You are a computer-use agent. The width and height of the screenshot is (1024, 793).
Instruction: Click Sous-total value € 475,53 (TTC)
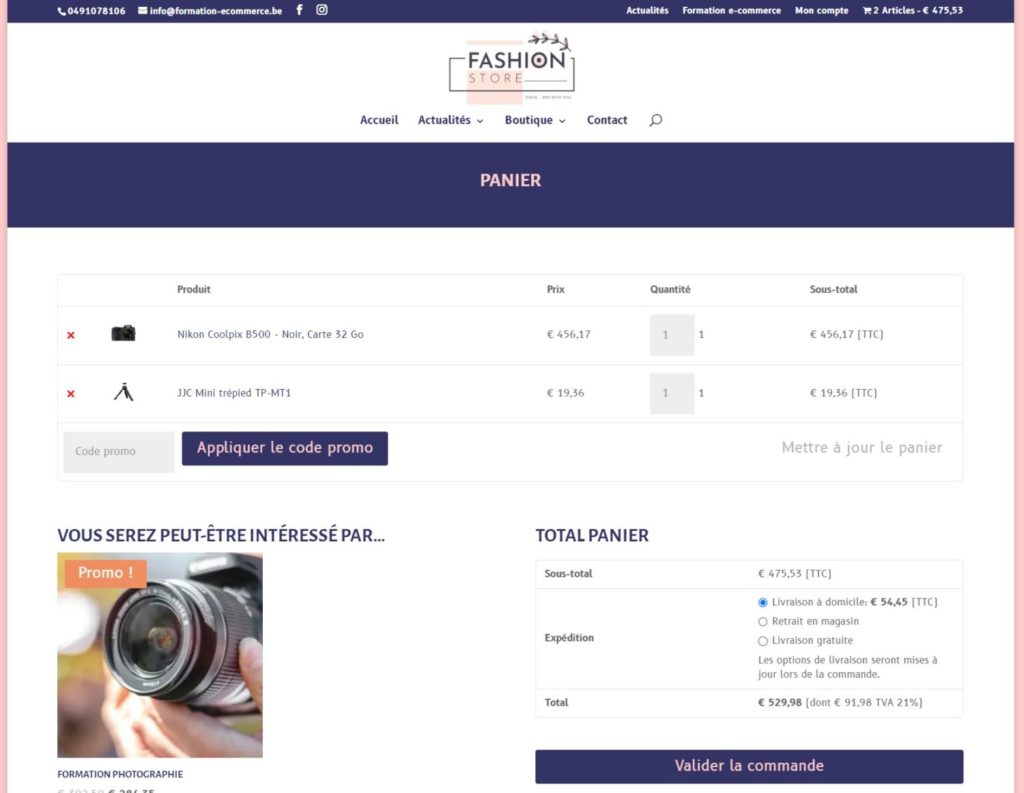coord(794,574)
